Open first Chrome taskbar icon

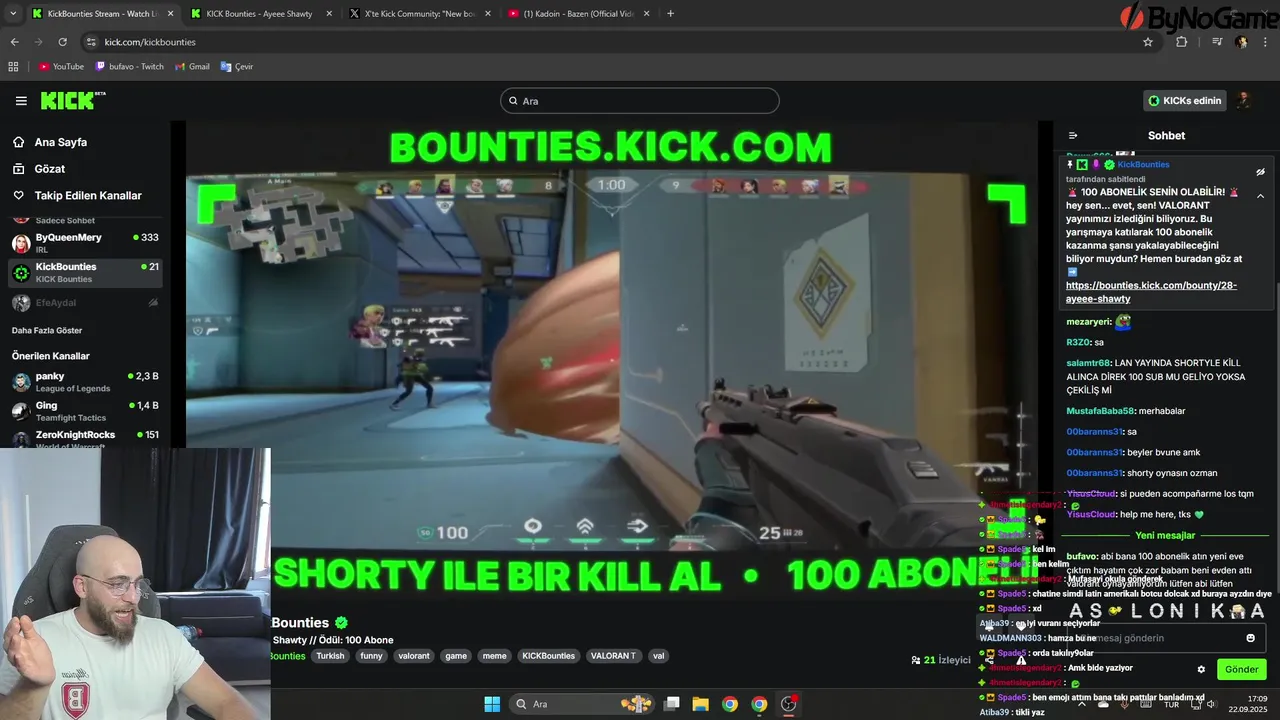(730, 704)
